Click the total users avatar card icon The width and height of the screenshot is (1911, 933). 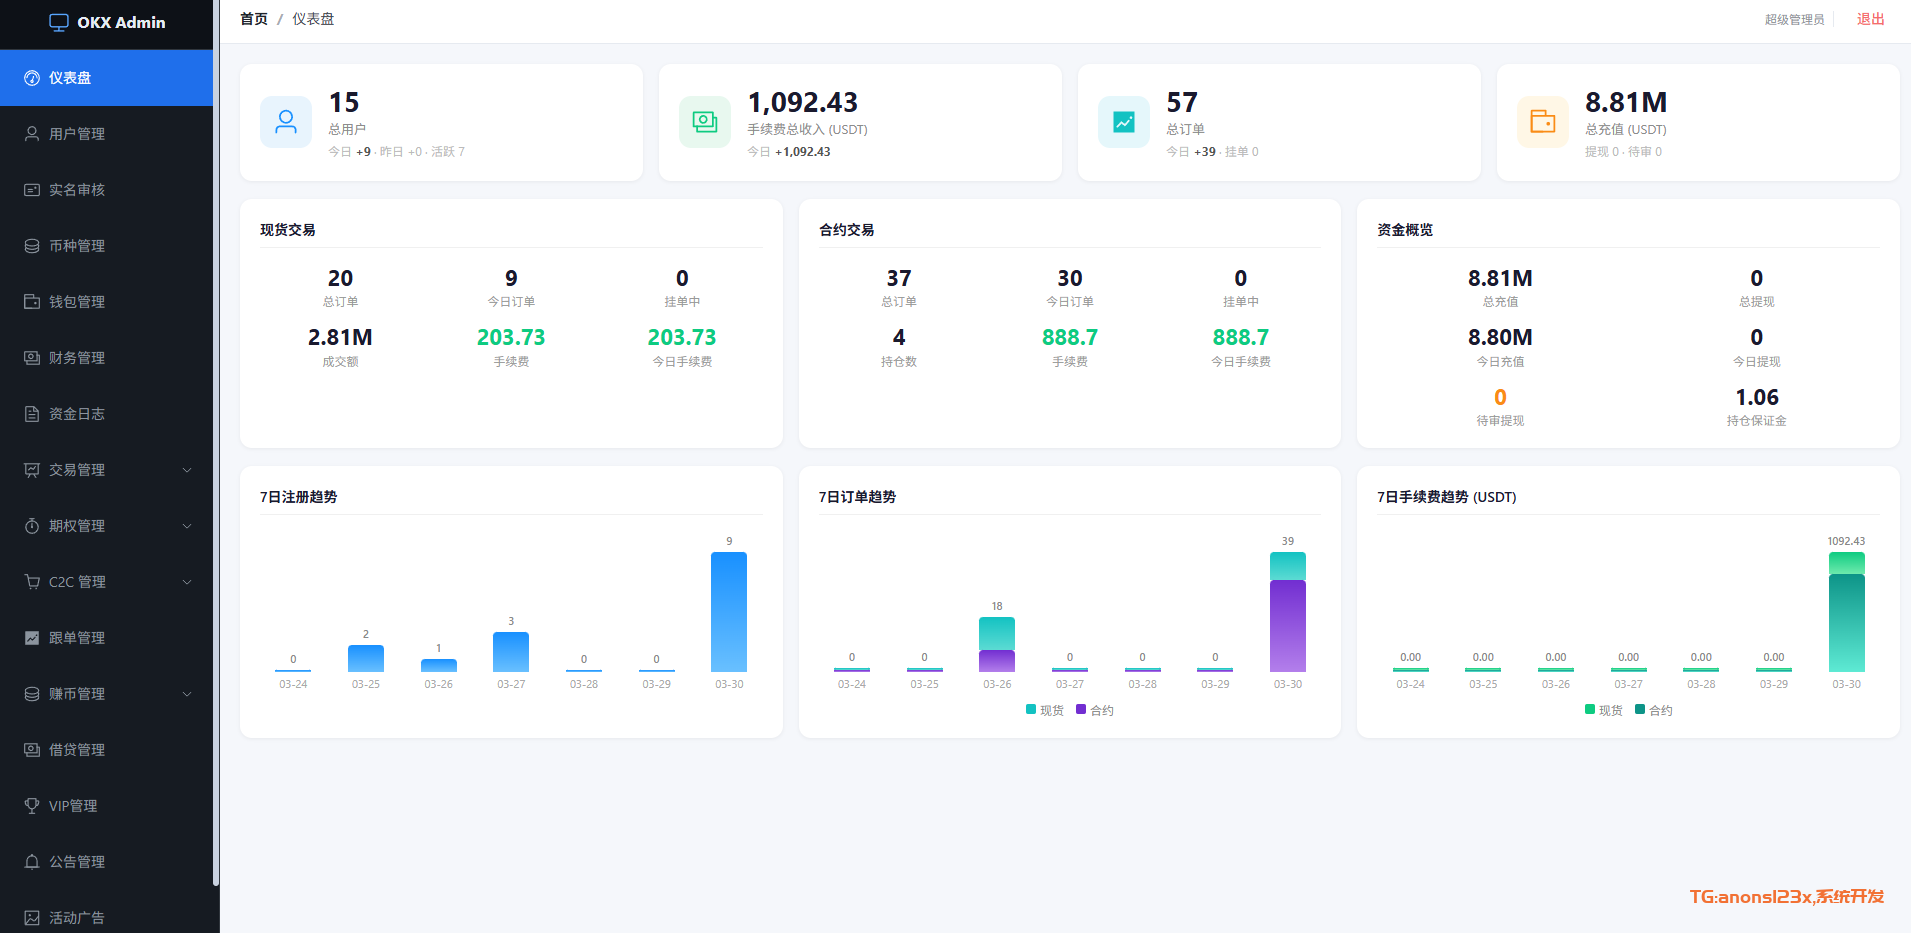click(286, 122)
